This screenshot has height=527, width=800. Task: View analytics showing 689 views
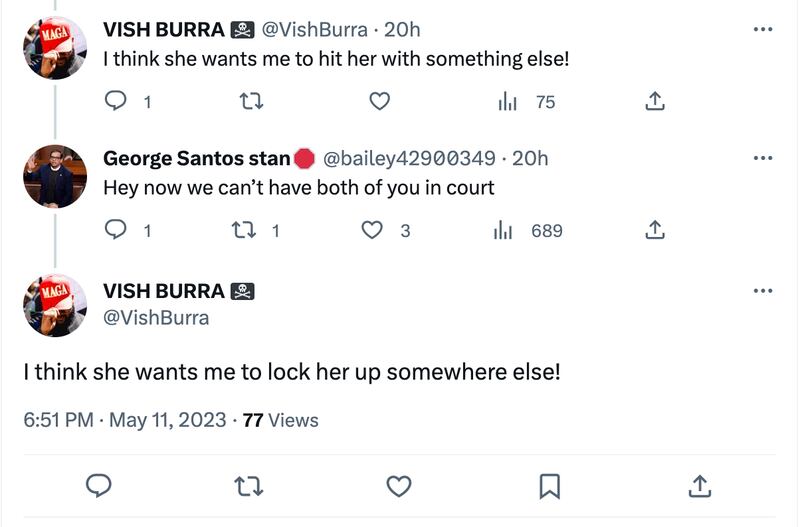[x=504, y=231]
